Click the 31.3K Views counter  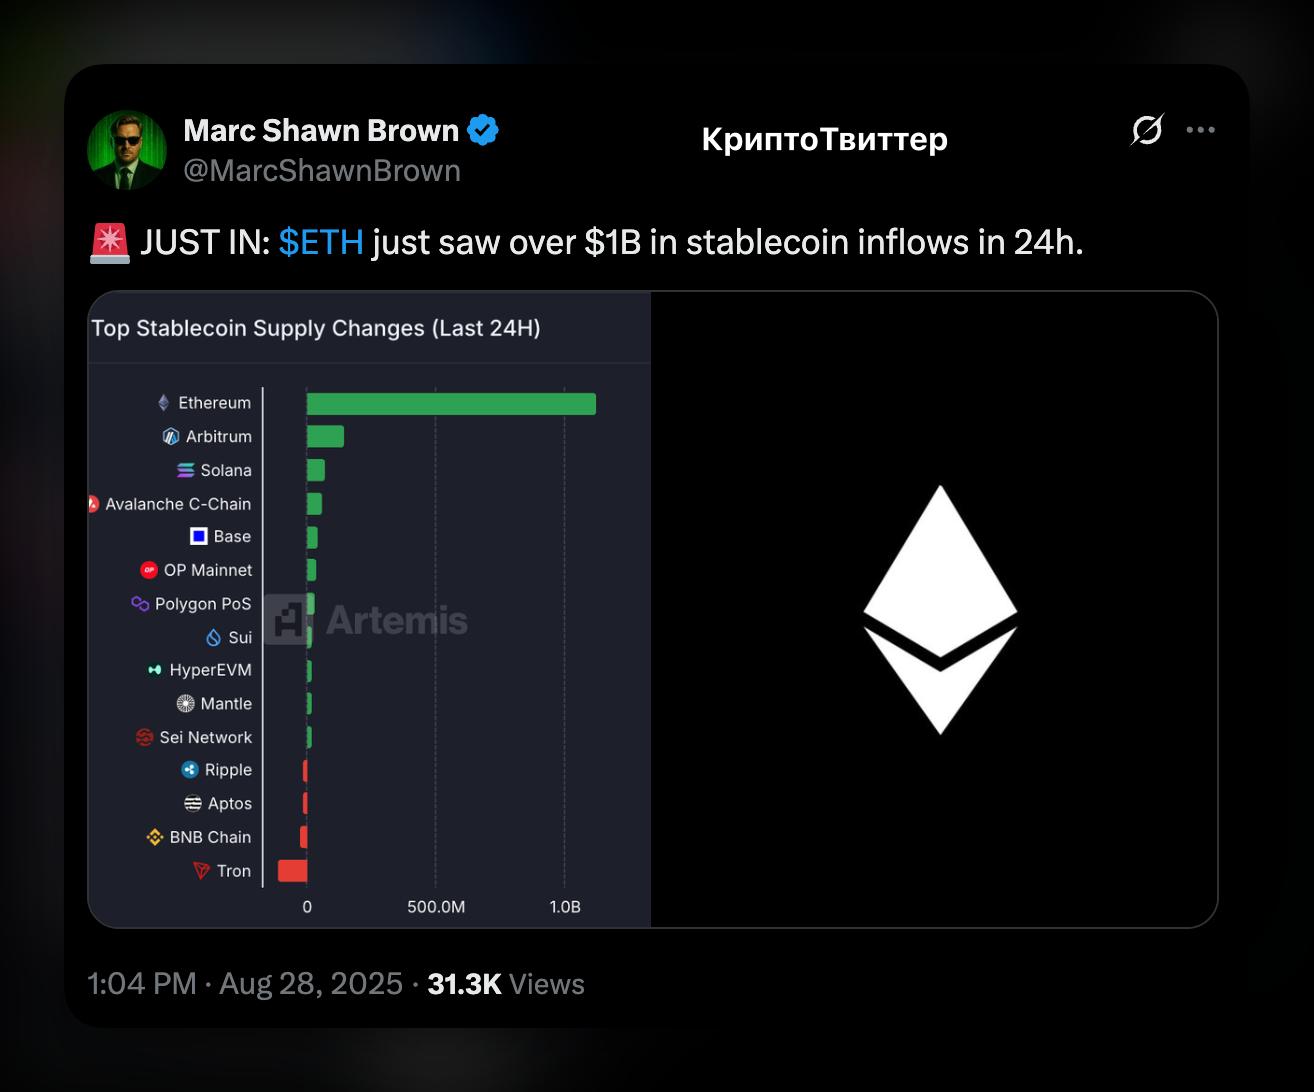click(506, 984)
